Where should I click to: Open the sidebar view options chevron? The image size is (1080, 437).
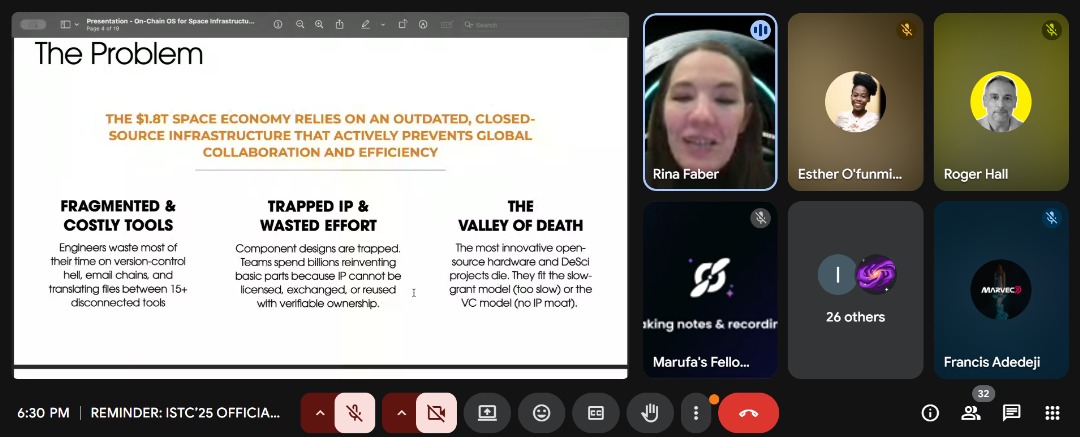coord(76,25)
